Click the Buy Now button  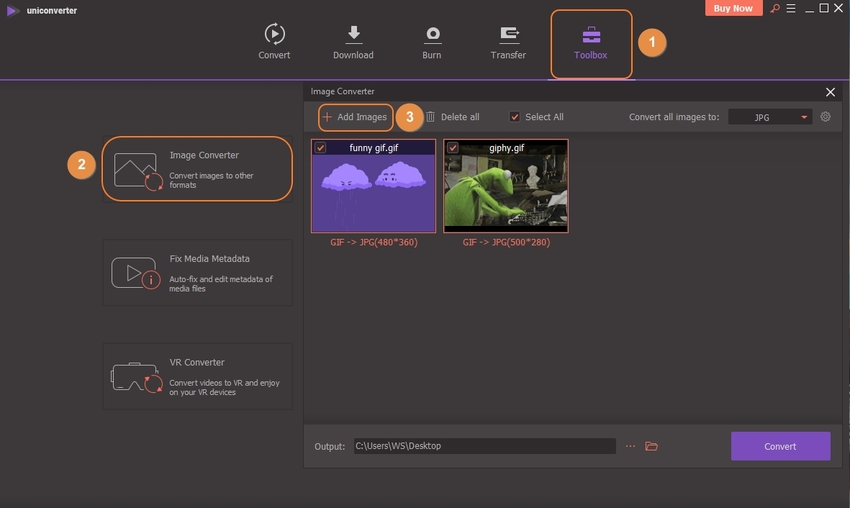click(x=735, y=8)
